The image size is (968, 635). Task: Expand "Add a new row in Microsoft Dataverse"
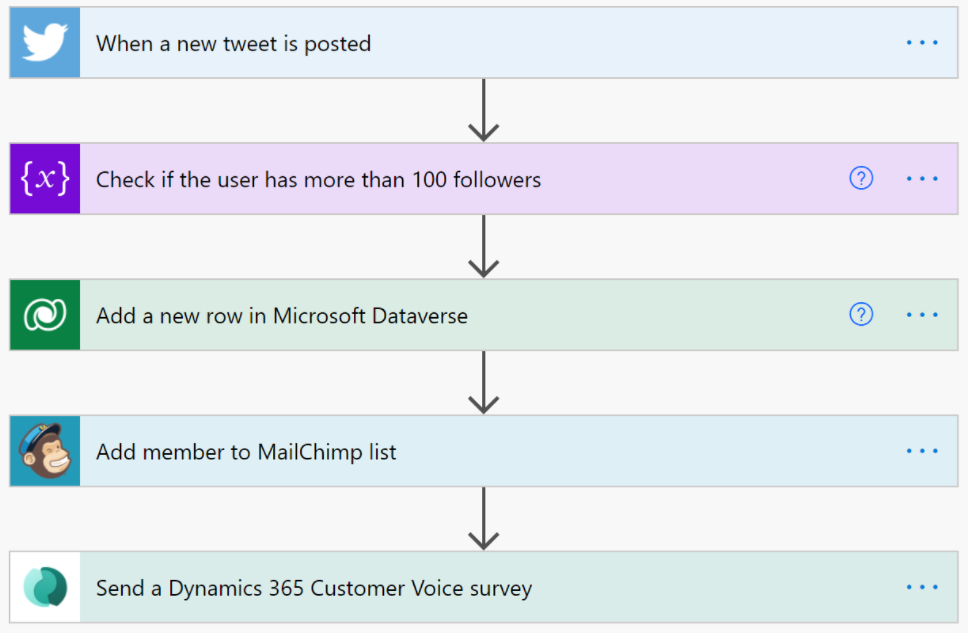(281, 315)
